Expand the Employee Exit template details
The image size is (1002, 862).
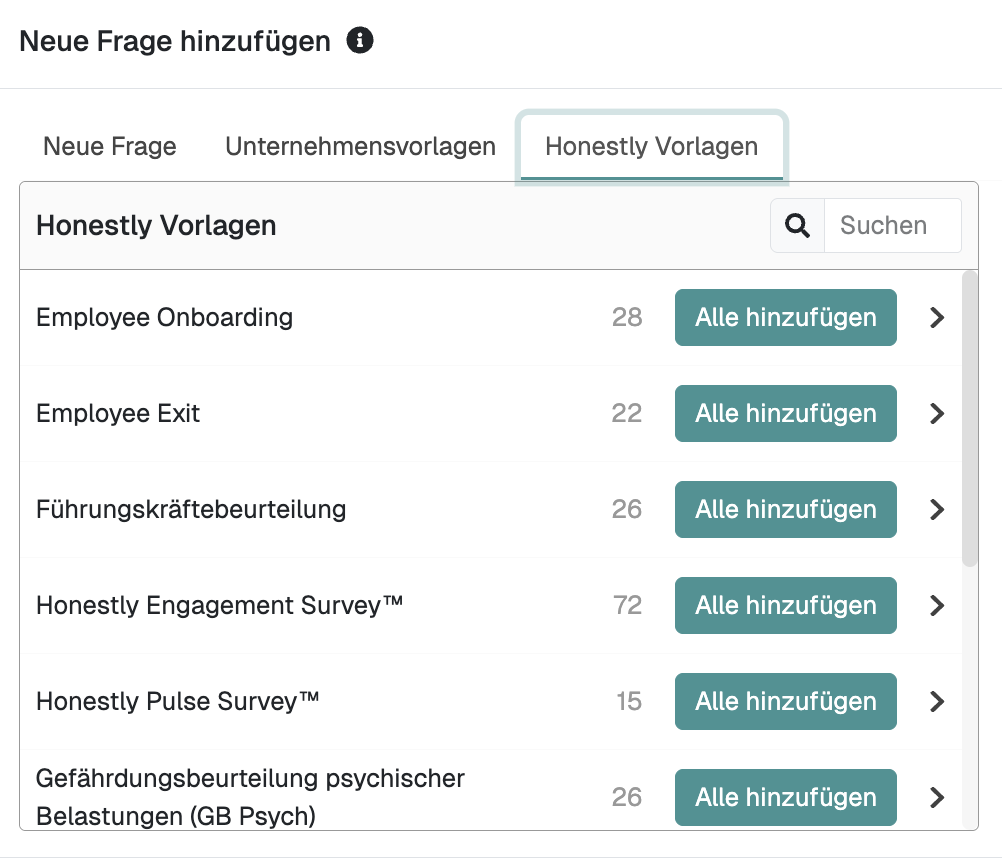(936, 413)
